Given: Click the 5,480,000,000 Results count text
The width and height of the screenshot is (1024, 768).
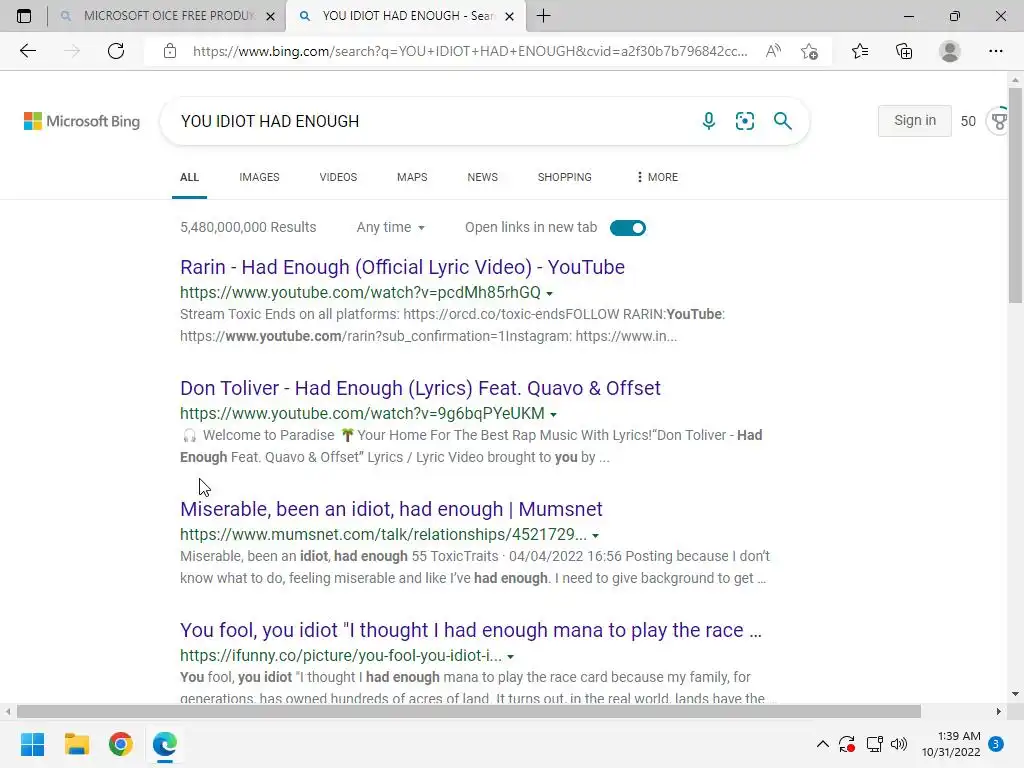Looking at the screenshot, I should [x=248, y=227].
